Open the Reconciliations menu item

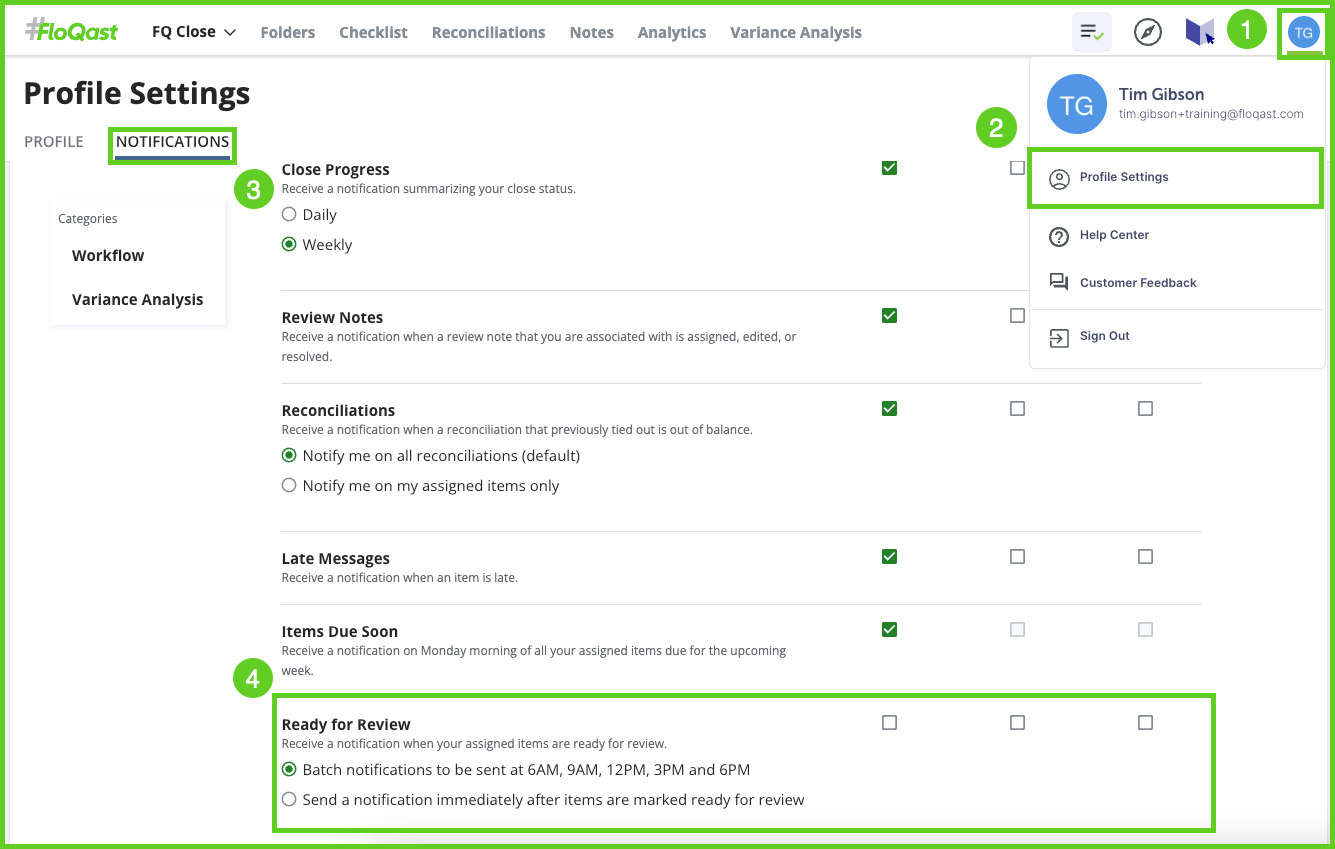click(488, 33)
